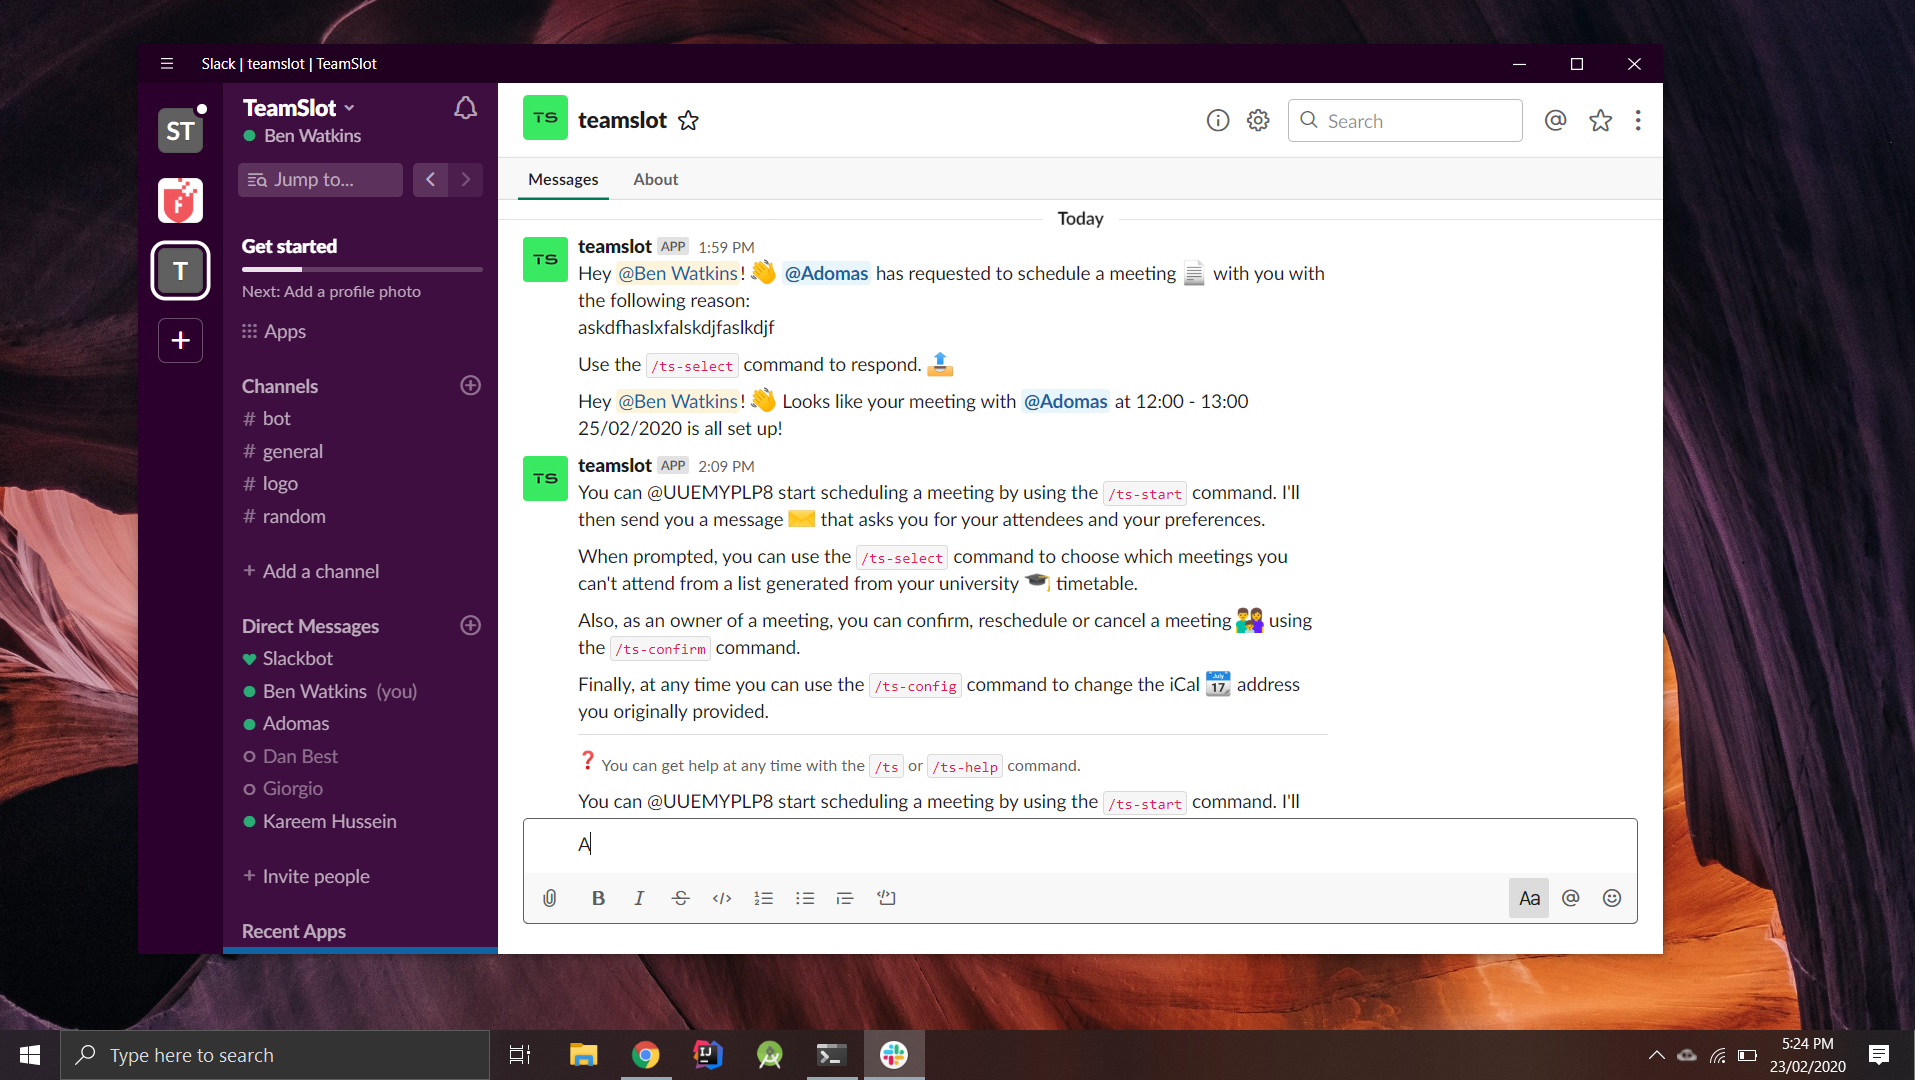Insert a code block
Screen dimensions: 1915x1080
[x=886, y=898]
